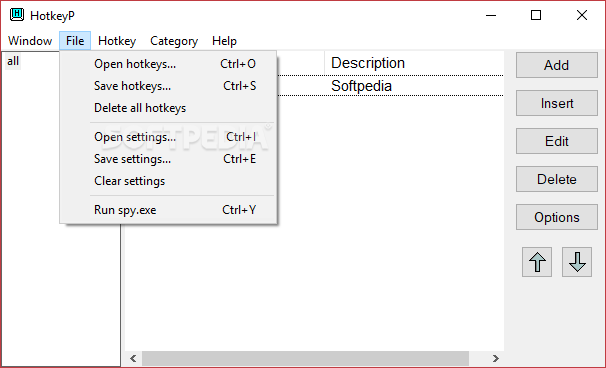Move hotkey down with the down arrow
Viewport: 606px width, 368px height.
click(x=577, y=262)
